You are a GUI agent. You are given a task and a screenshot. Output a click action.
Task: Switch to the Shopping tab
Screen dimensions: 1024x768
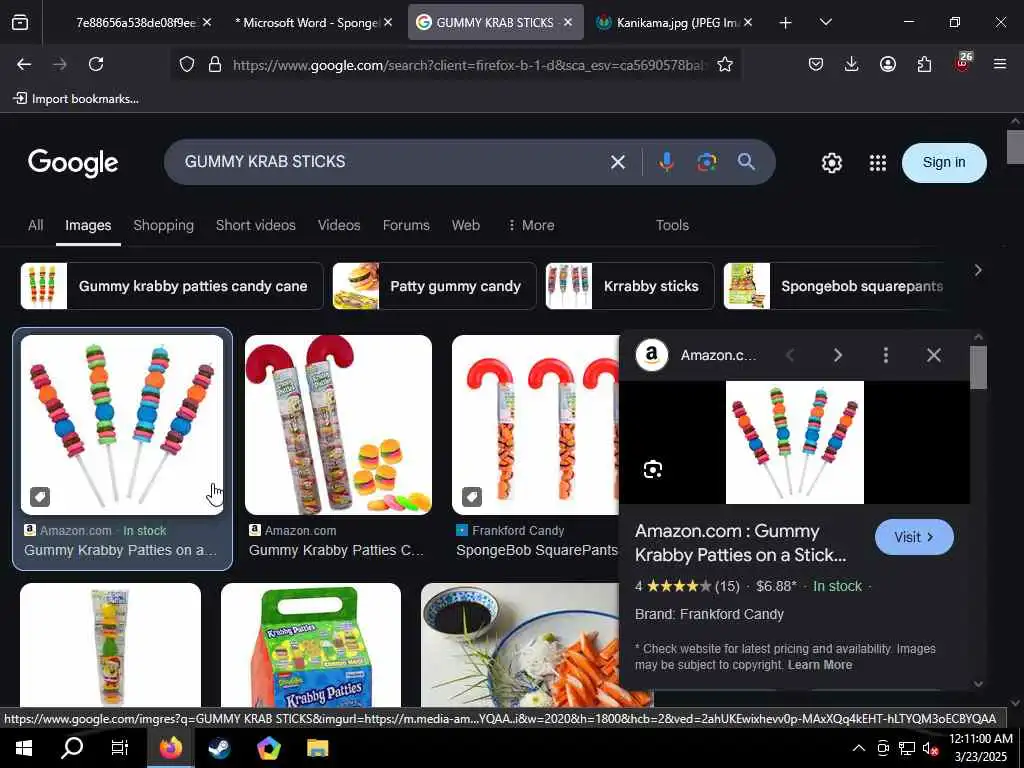163,225
